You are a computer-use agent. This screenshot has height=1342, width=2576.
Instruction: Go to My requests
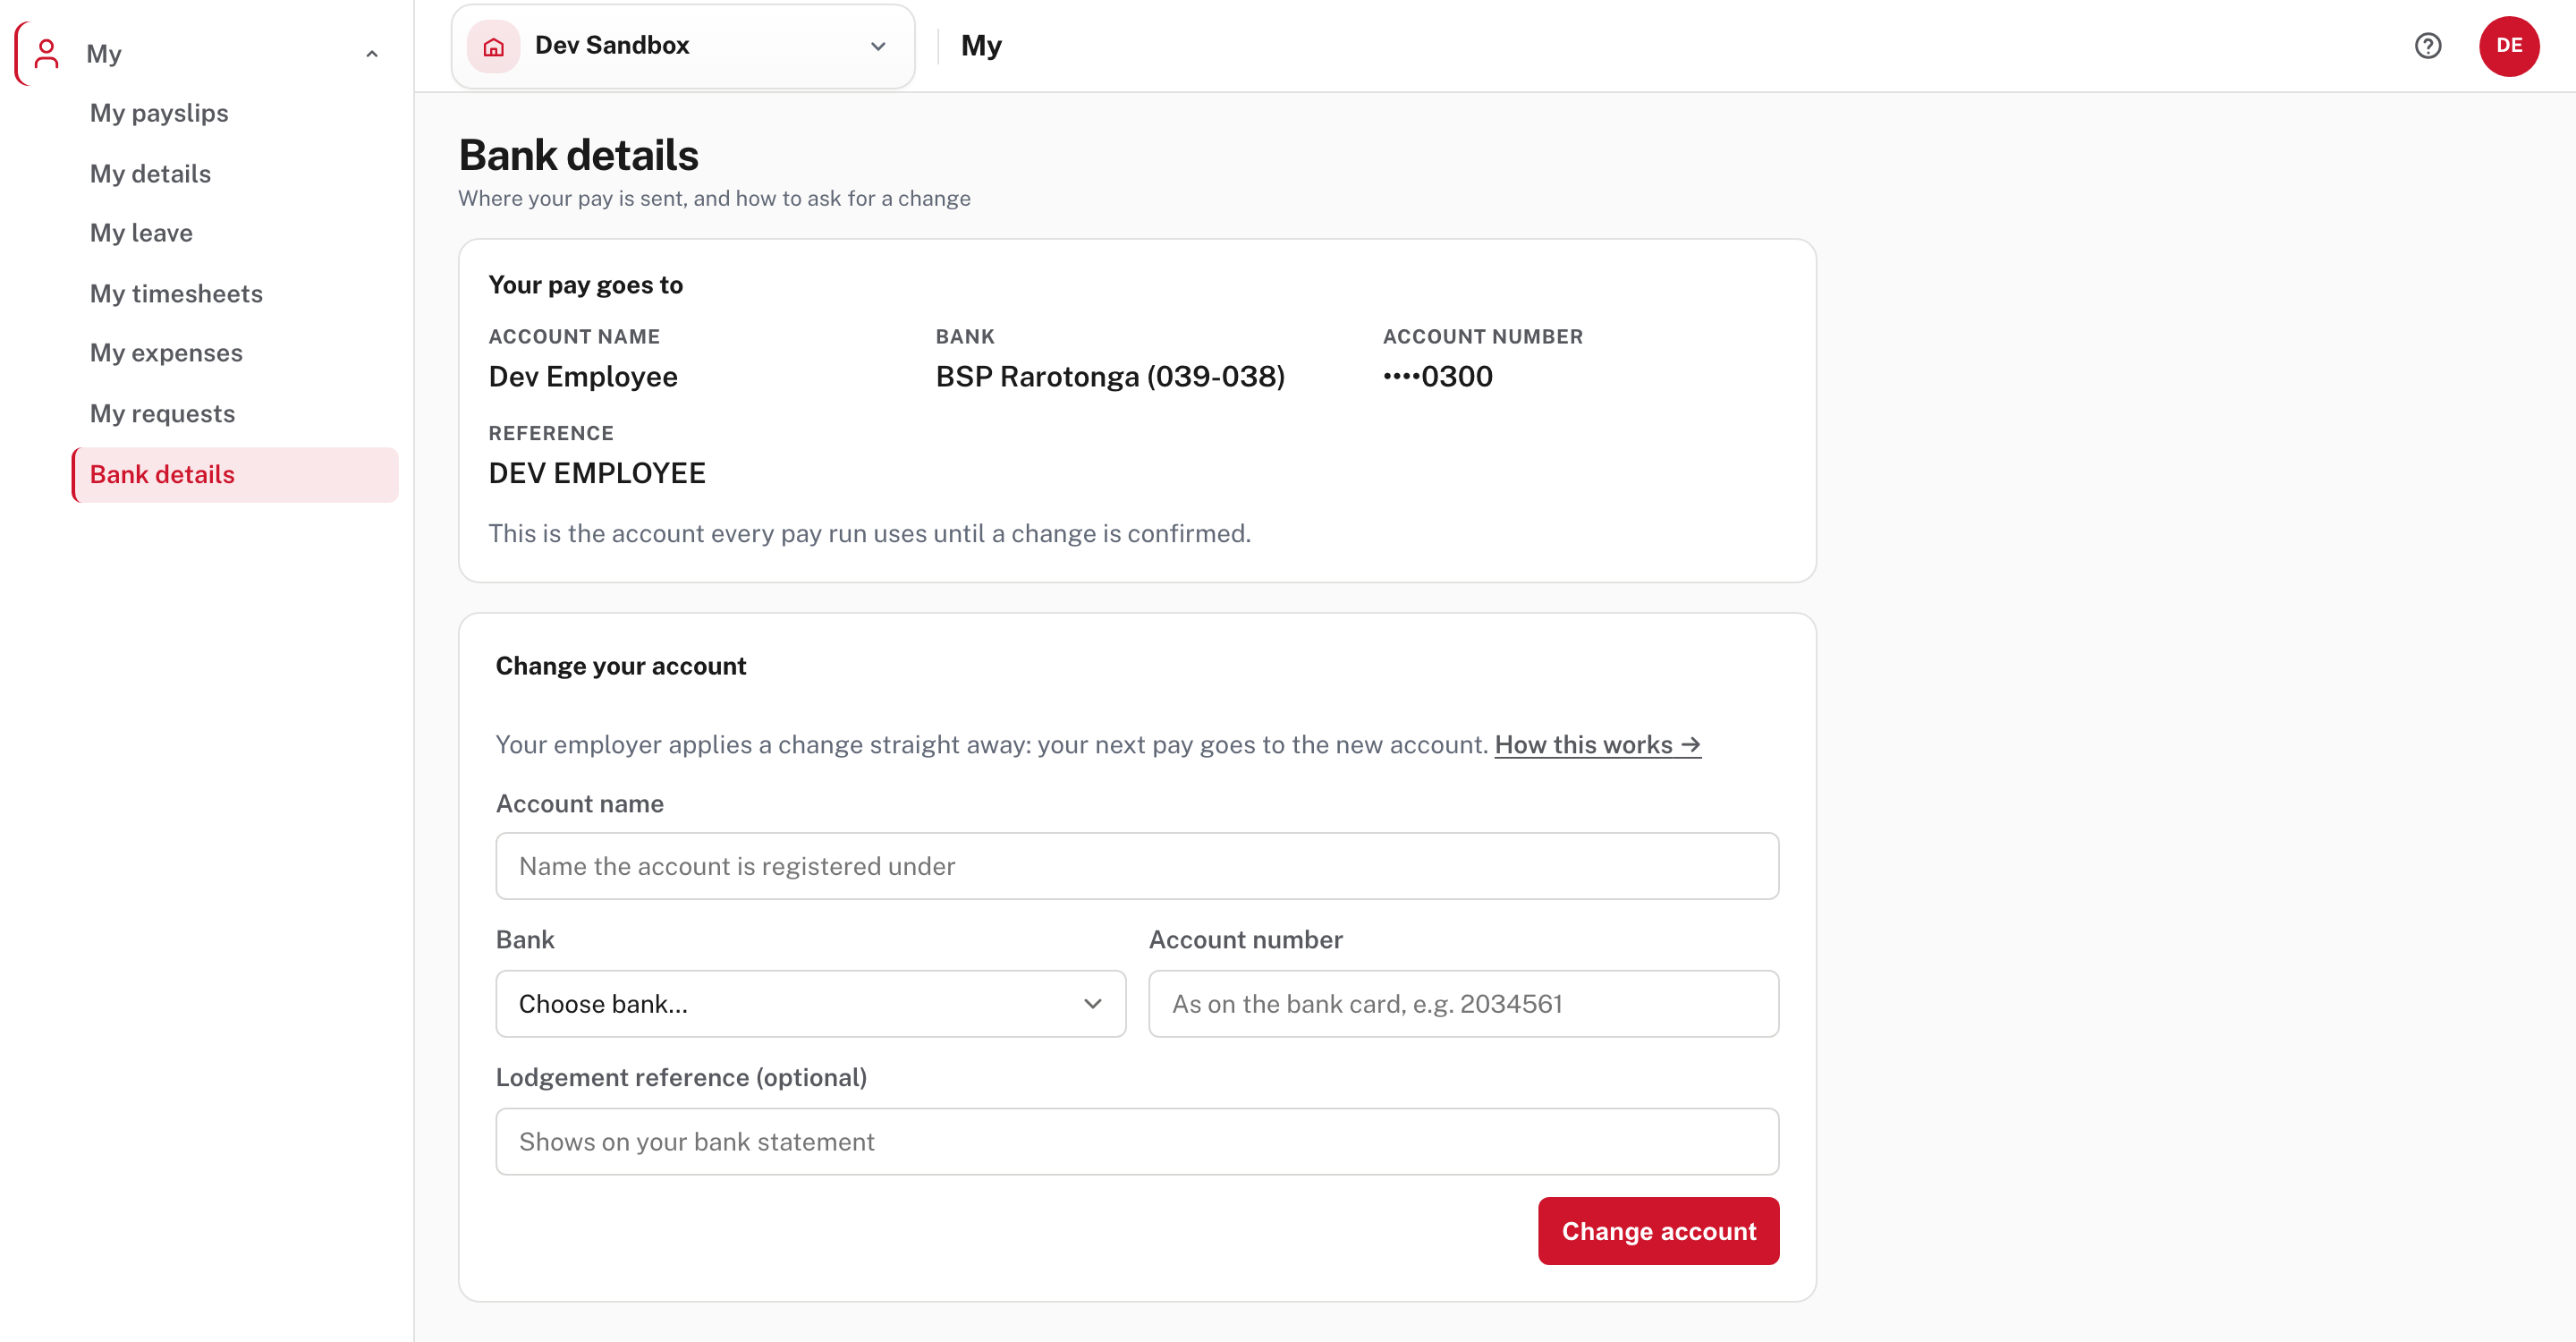(162, 413)
